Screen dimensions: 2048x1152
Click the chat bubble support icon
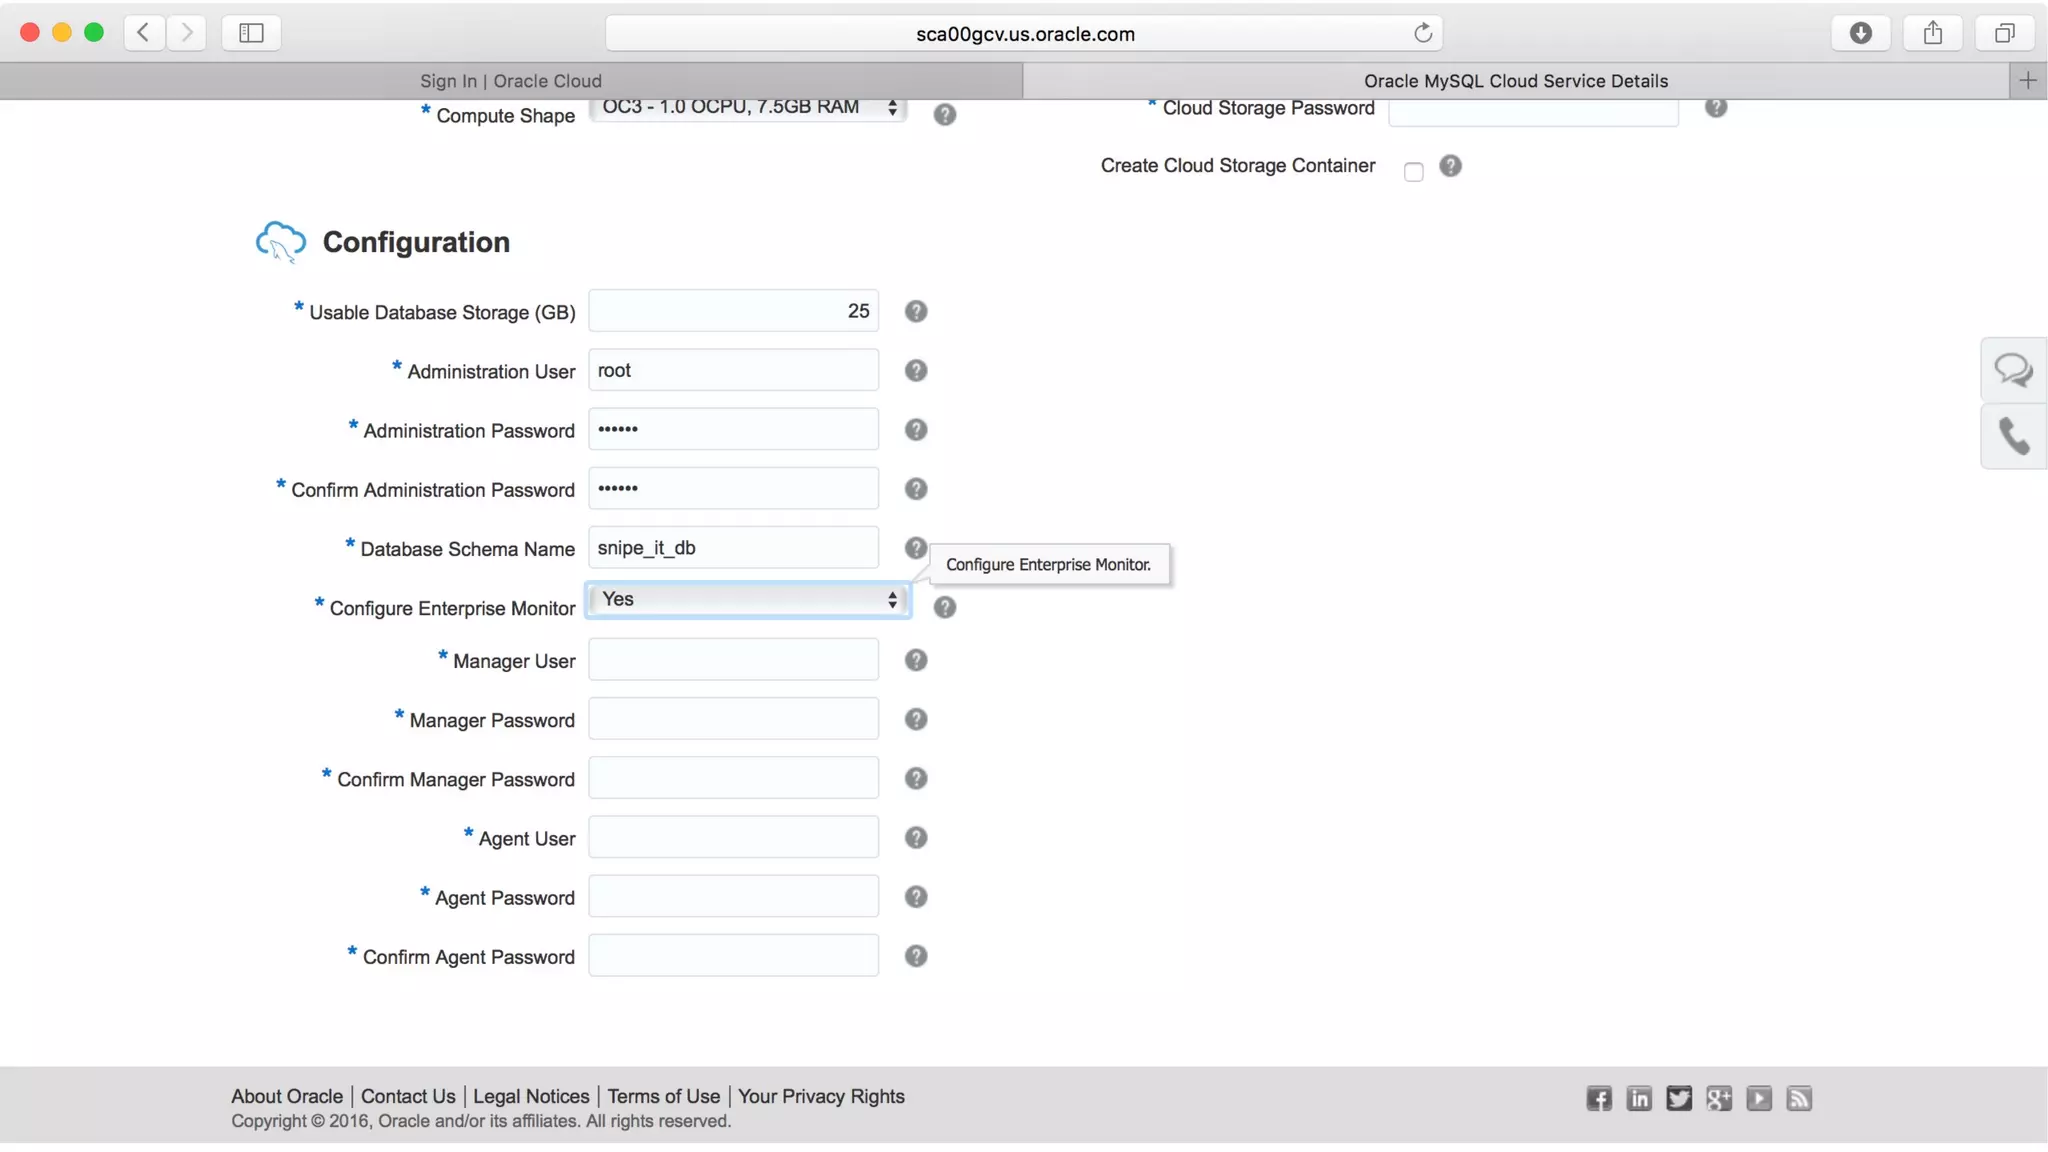click(2013, 370)
